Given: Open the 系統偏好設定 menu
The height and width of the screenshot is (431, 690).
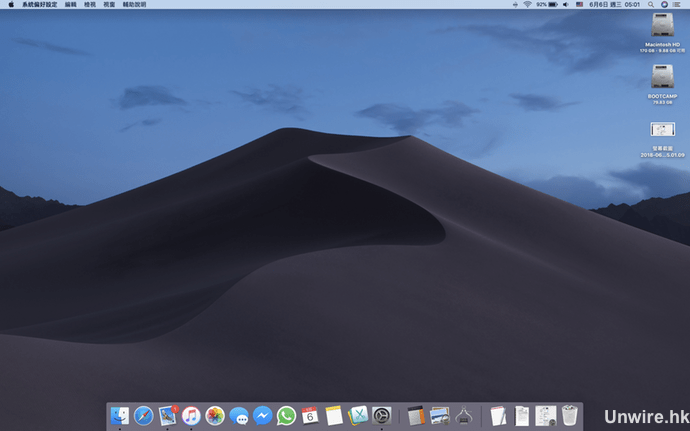Looking at the screenshot, I should click(x=40, y=4).
